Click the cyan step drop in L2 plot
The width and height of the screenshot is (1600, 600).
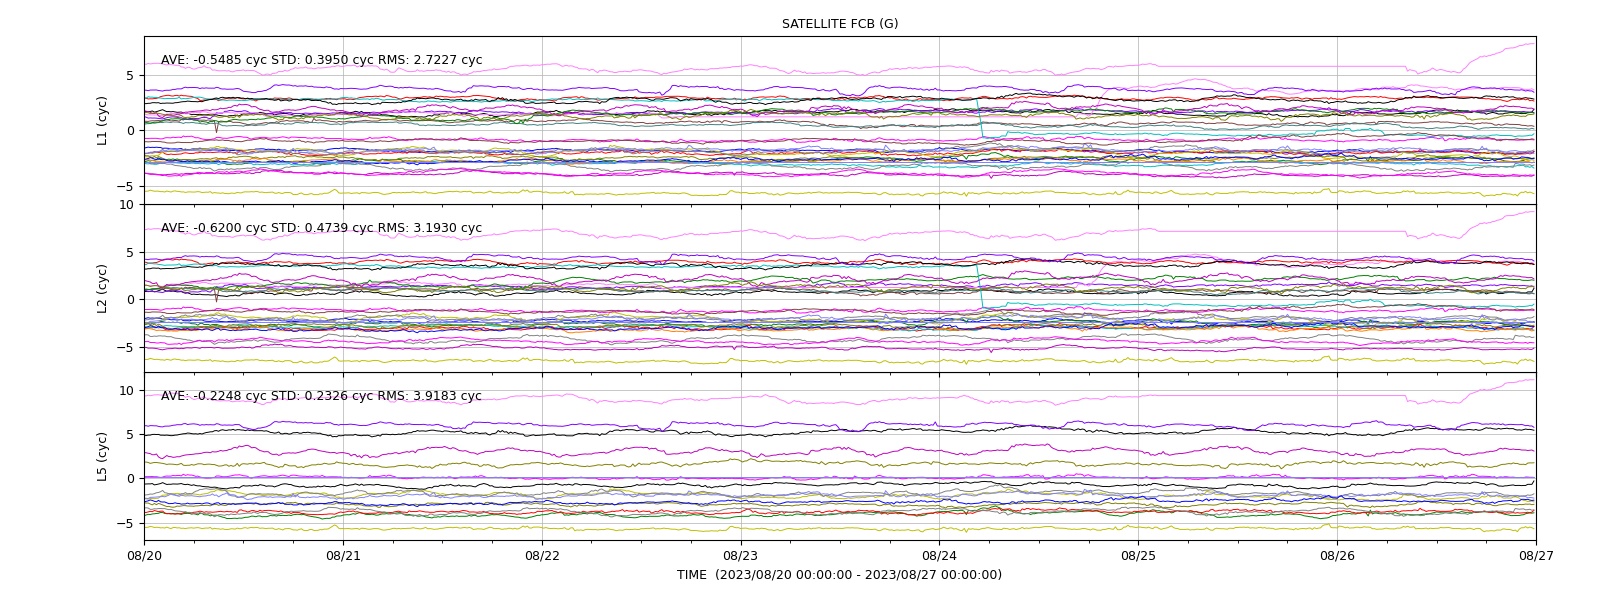(980, 286)
